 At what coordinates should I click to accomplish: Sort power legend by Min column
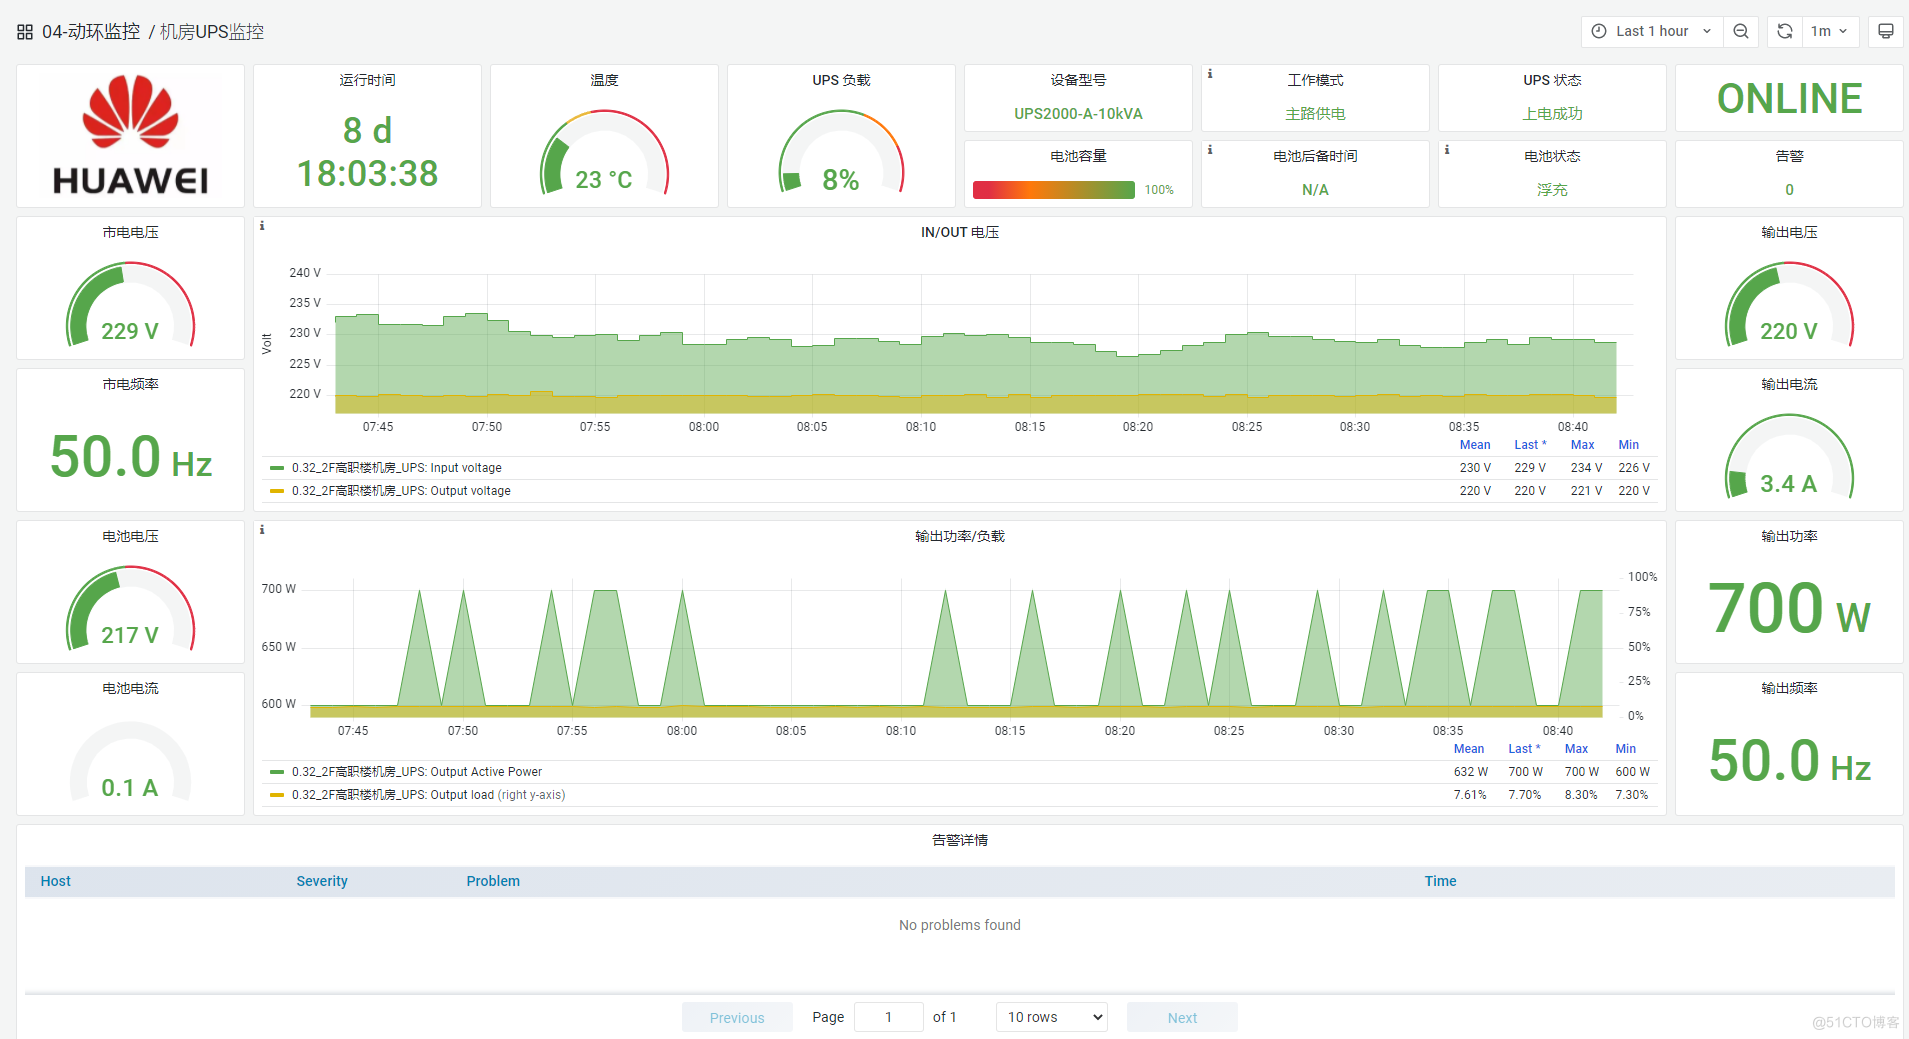tap(1625, 749)
